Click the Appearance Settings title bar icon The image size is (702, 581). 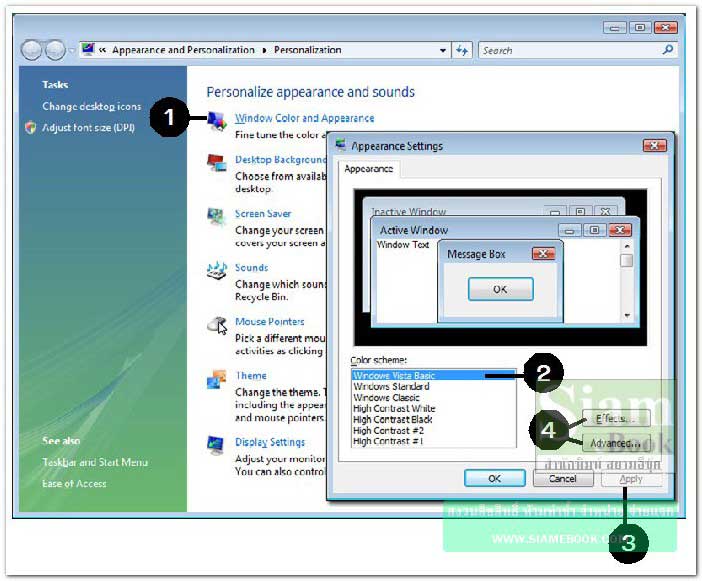pos(341,145)
